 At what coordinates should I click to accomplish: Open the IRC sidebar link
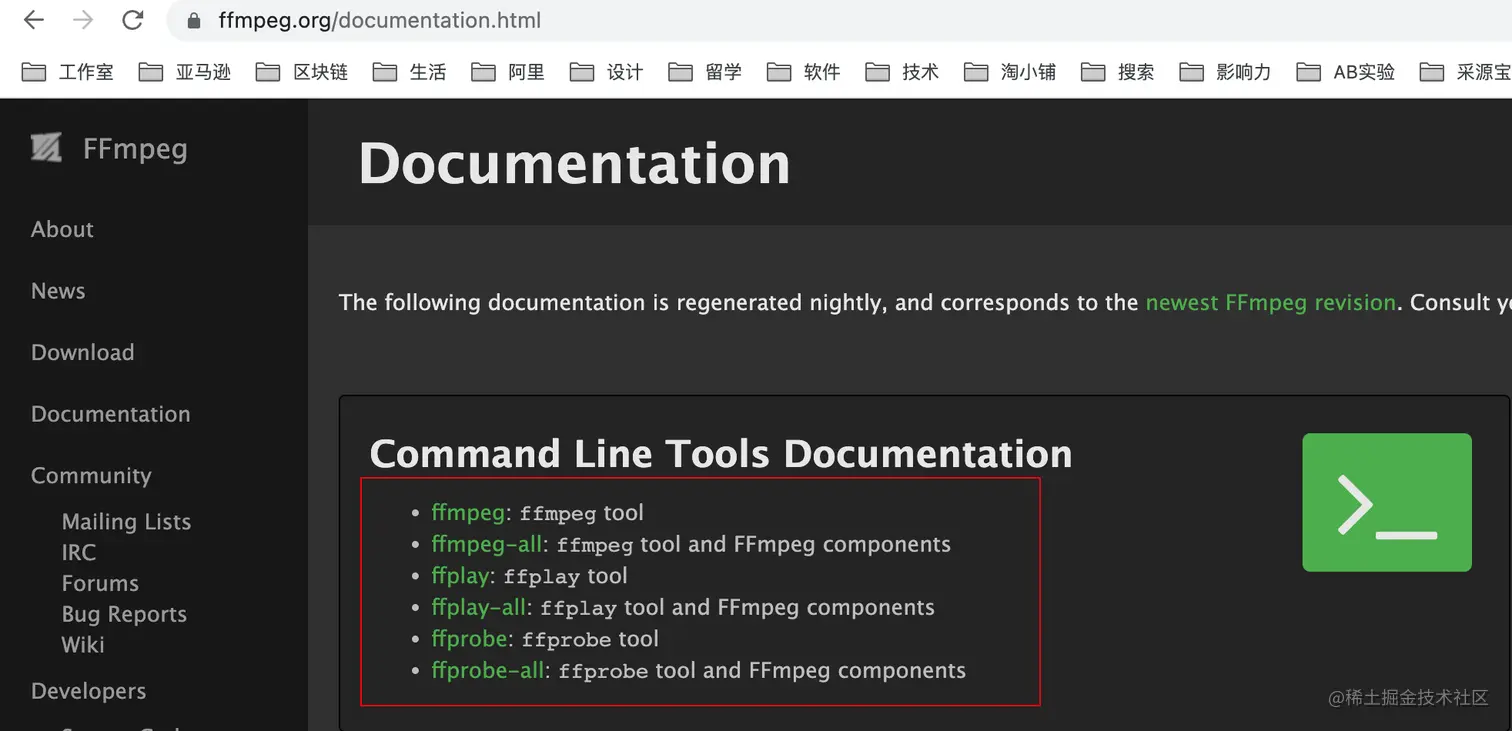click(x=79, y=552)
